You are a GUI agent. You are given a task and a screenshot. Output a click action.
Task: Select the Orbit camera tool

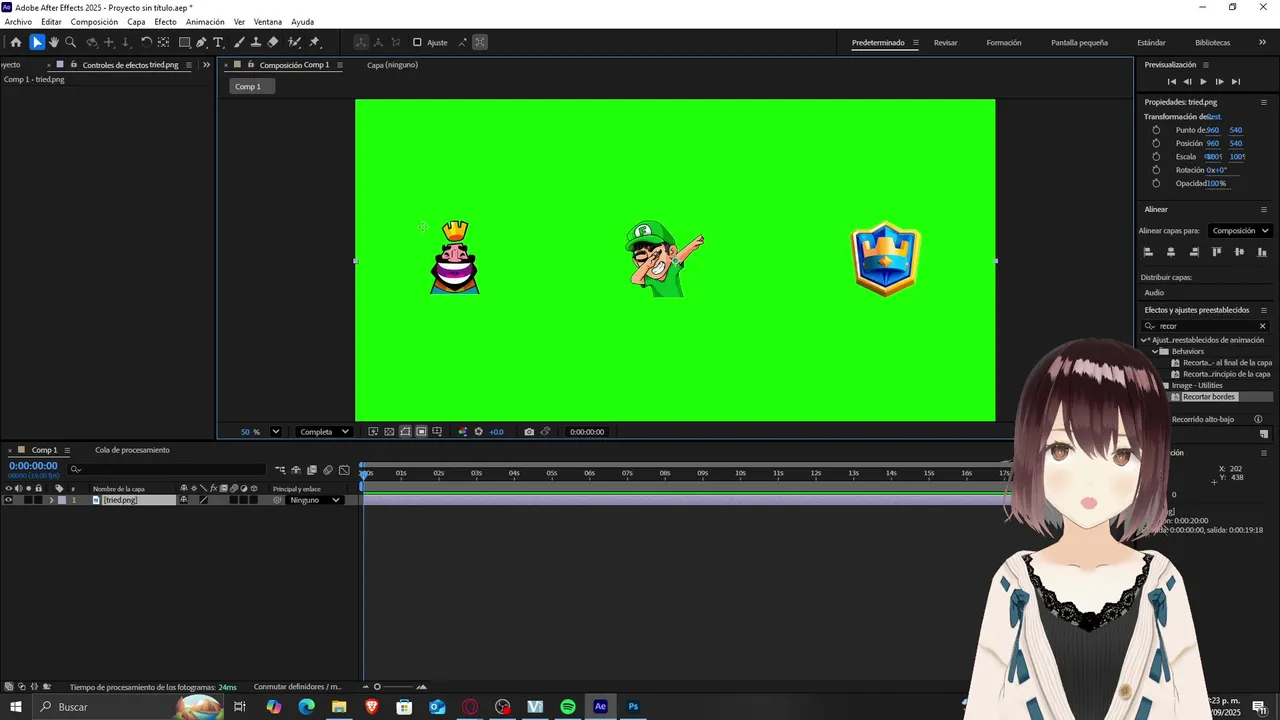[x=92, y=42]
